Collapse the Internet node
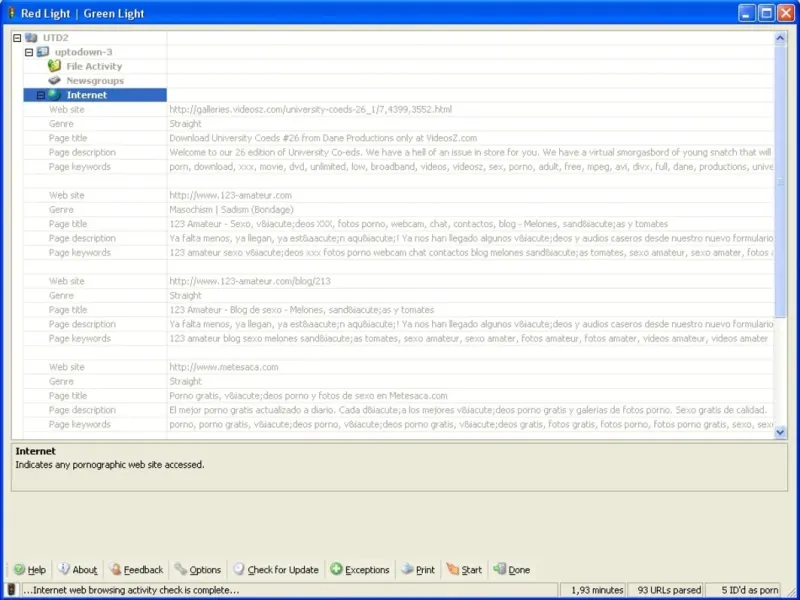This screenshot has height=600, width=800. click(x=41, y=95)
